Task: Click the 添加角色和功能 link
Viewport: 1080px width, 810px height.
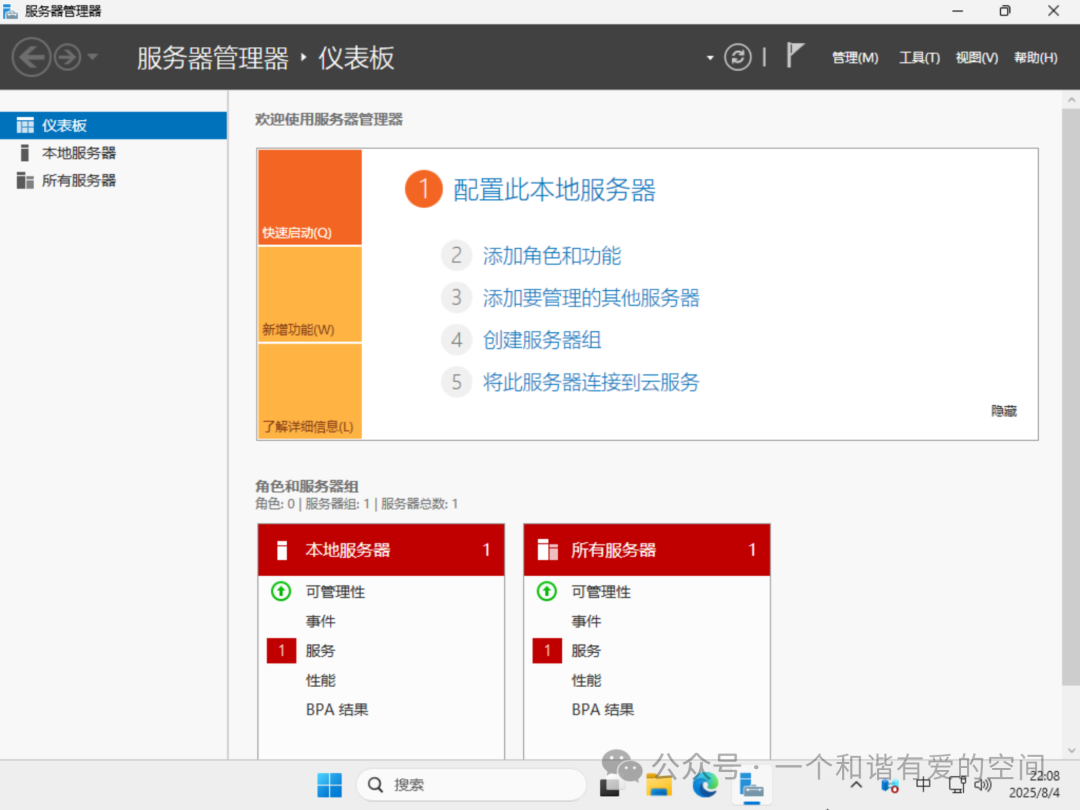Action: (x=552, y=256)
